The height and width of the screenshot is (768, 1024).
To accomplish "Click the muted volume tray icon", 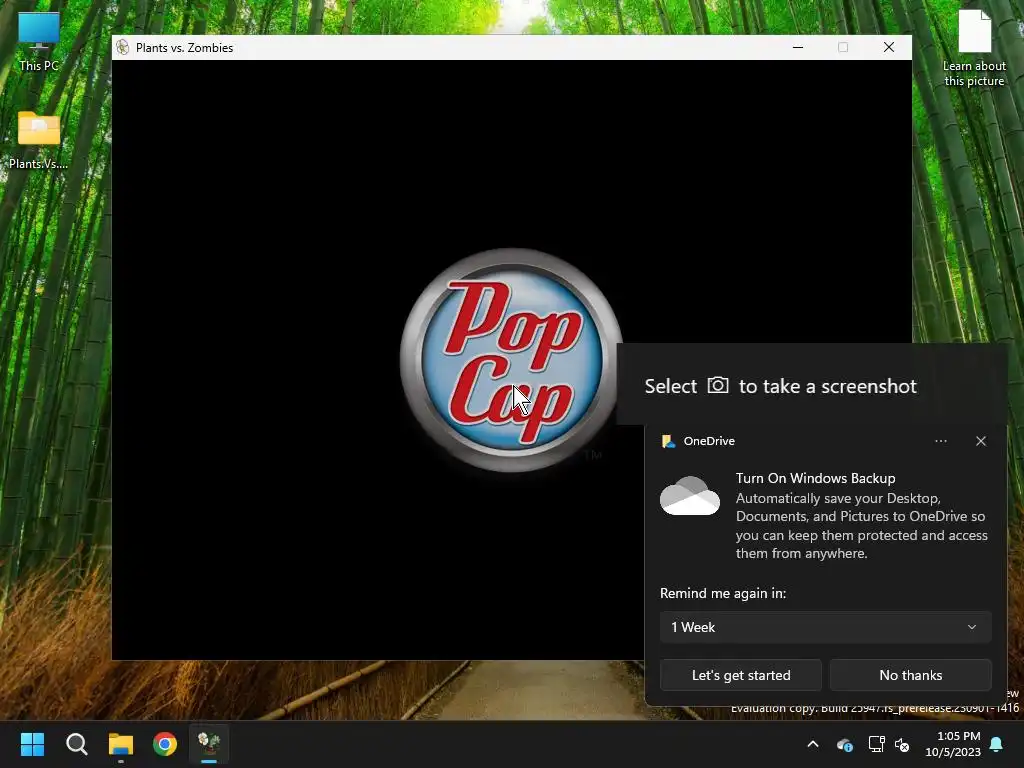I will (x=902, y=744).
